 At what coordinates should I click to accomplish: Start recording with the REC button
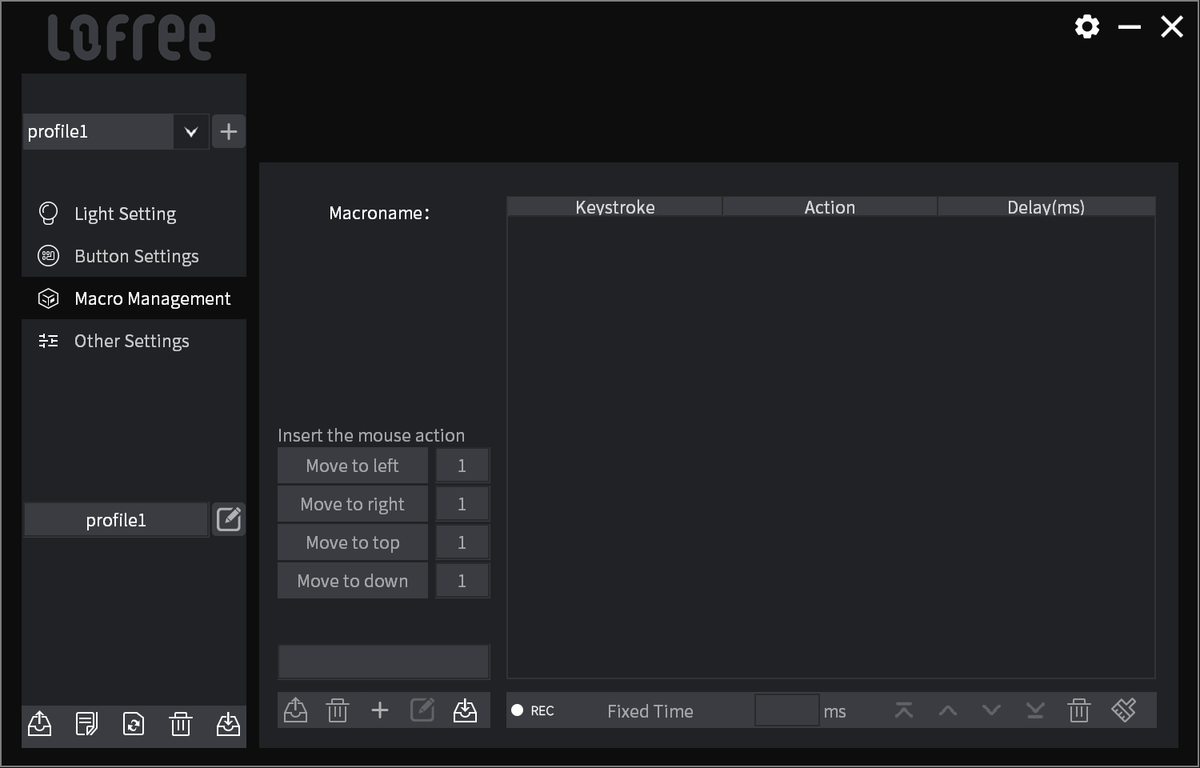[x=532, y=711]
